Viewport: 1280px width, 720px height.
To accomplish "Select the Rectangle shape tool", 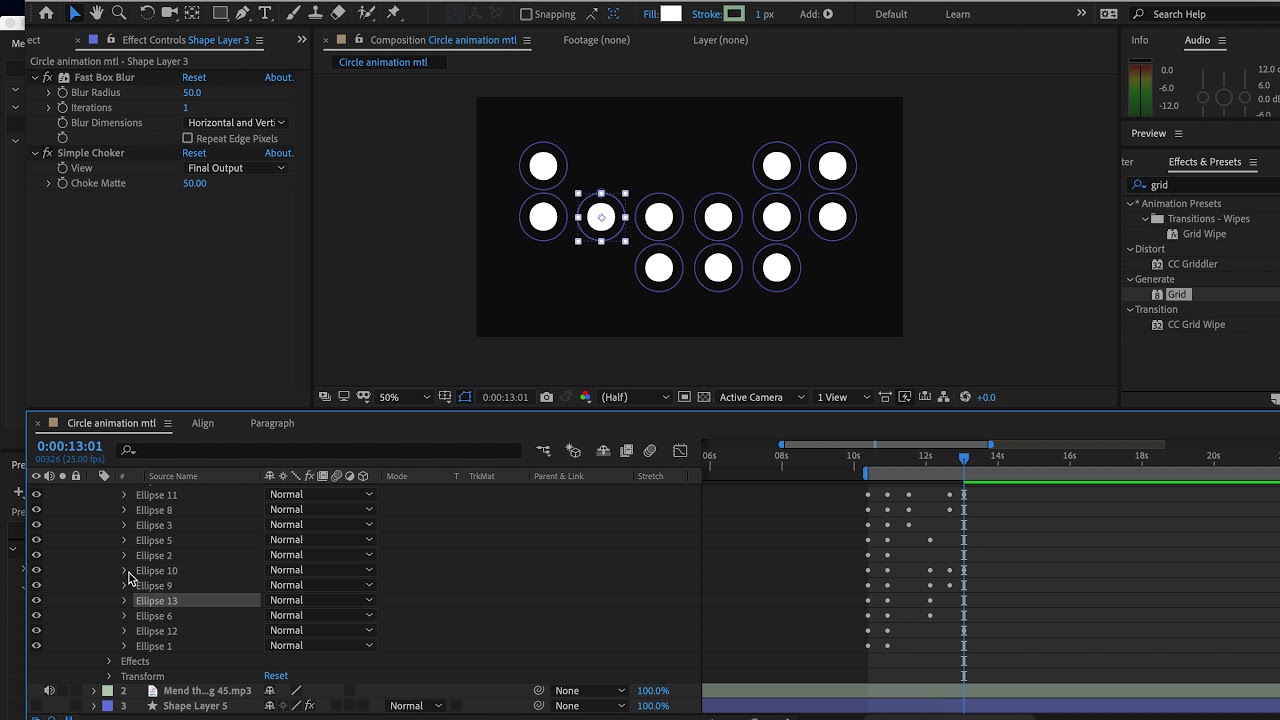I will click(220, 13).
